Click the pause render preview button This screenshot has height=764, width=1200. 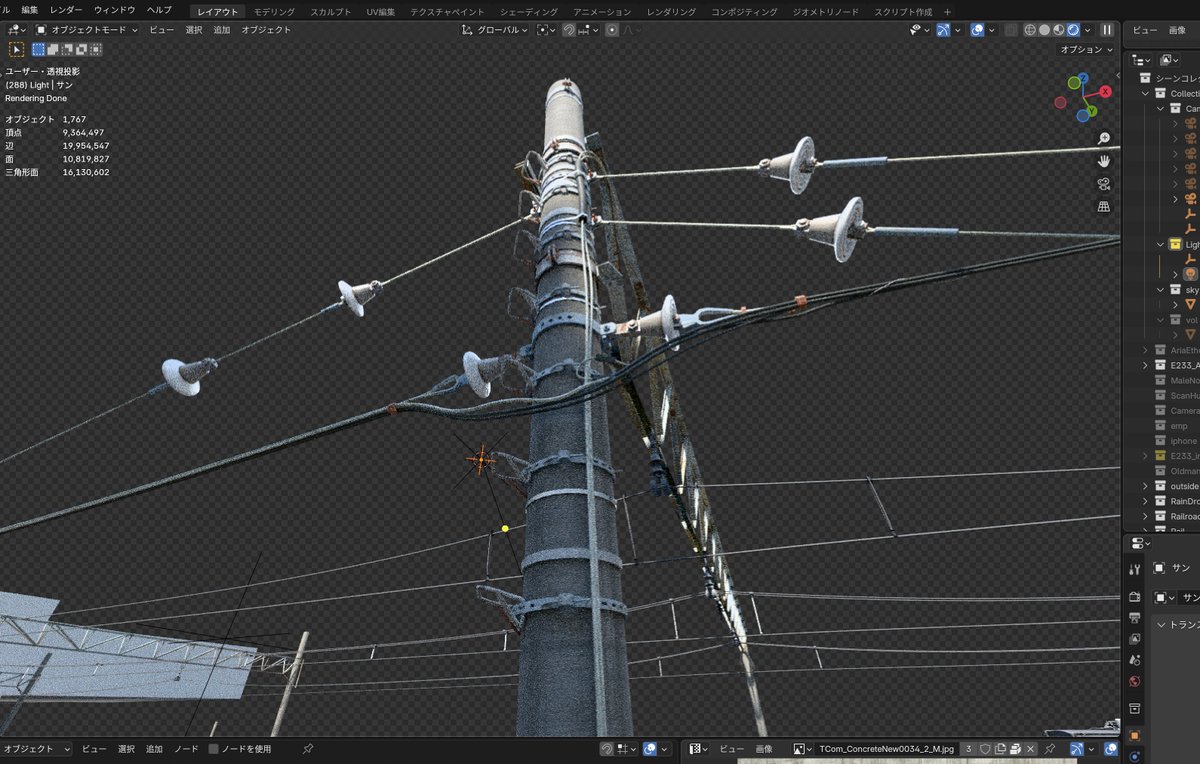coord(1107,30)
